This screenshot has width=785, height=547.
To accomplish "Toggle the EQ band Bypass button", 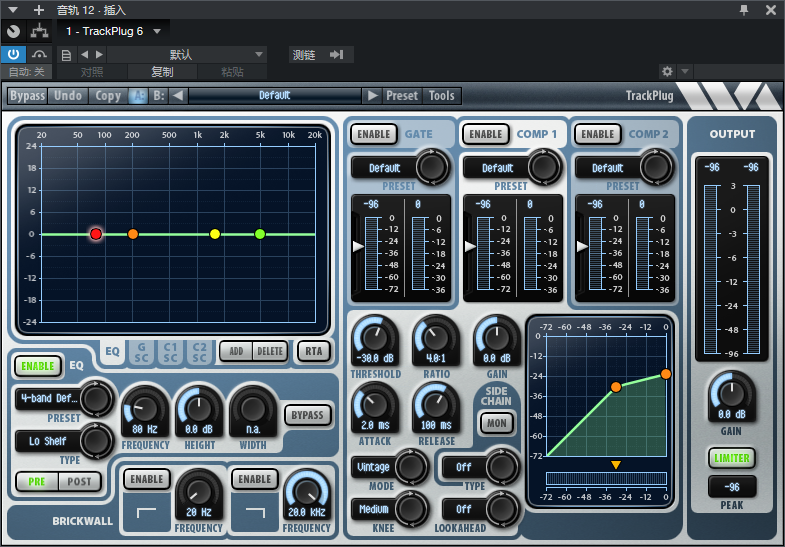I will pos(307,415).
